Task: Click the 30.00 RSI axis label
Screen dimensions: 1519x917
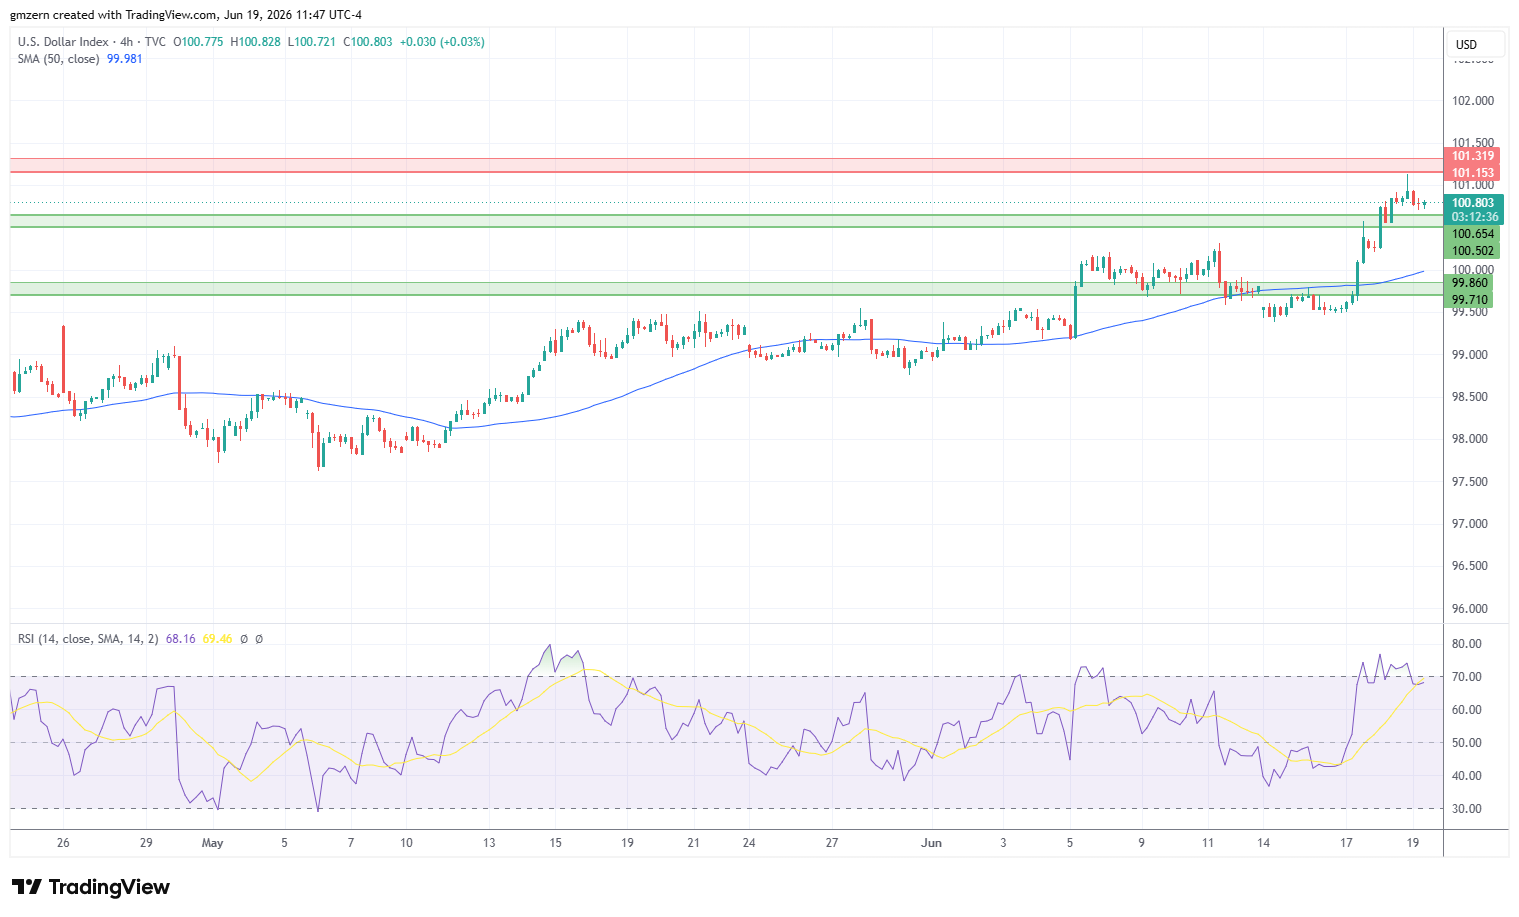Action: pyautogui.click(x=1467, y=809)
